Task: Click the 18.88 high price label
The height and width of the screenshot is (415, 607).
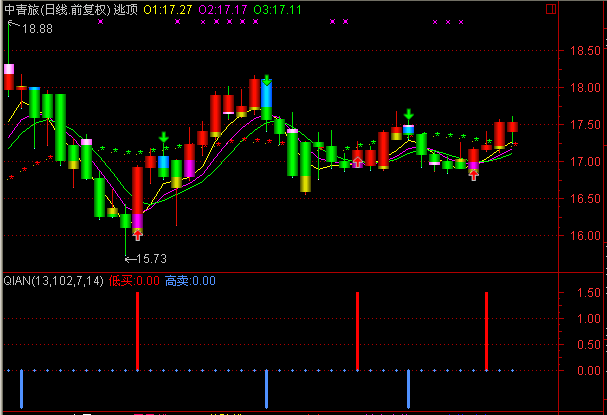Action: [38, 29]
